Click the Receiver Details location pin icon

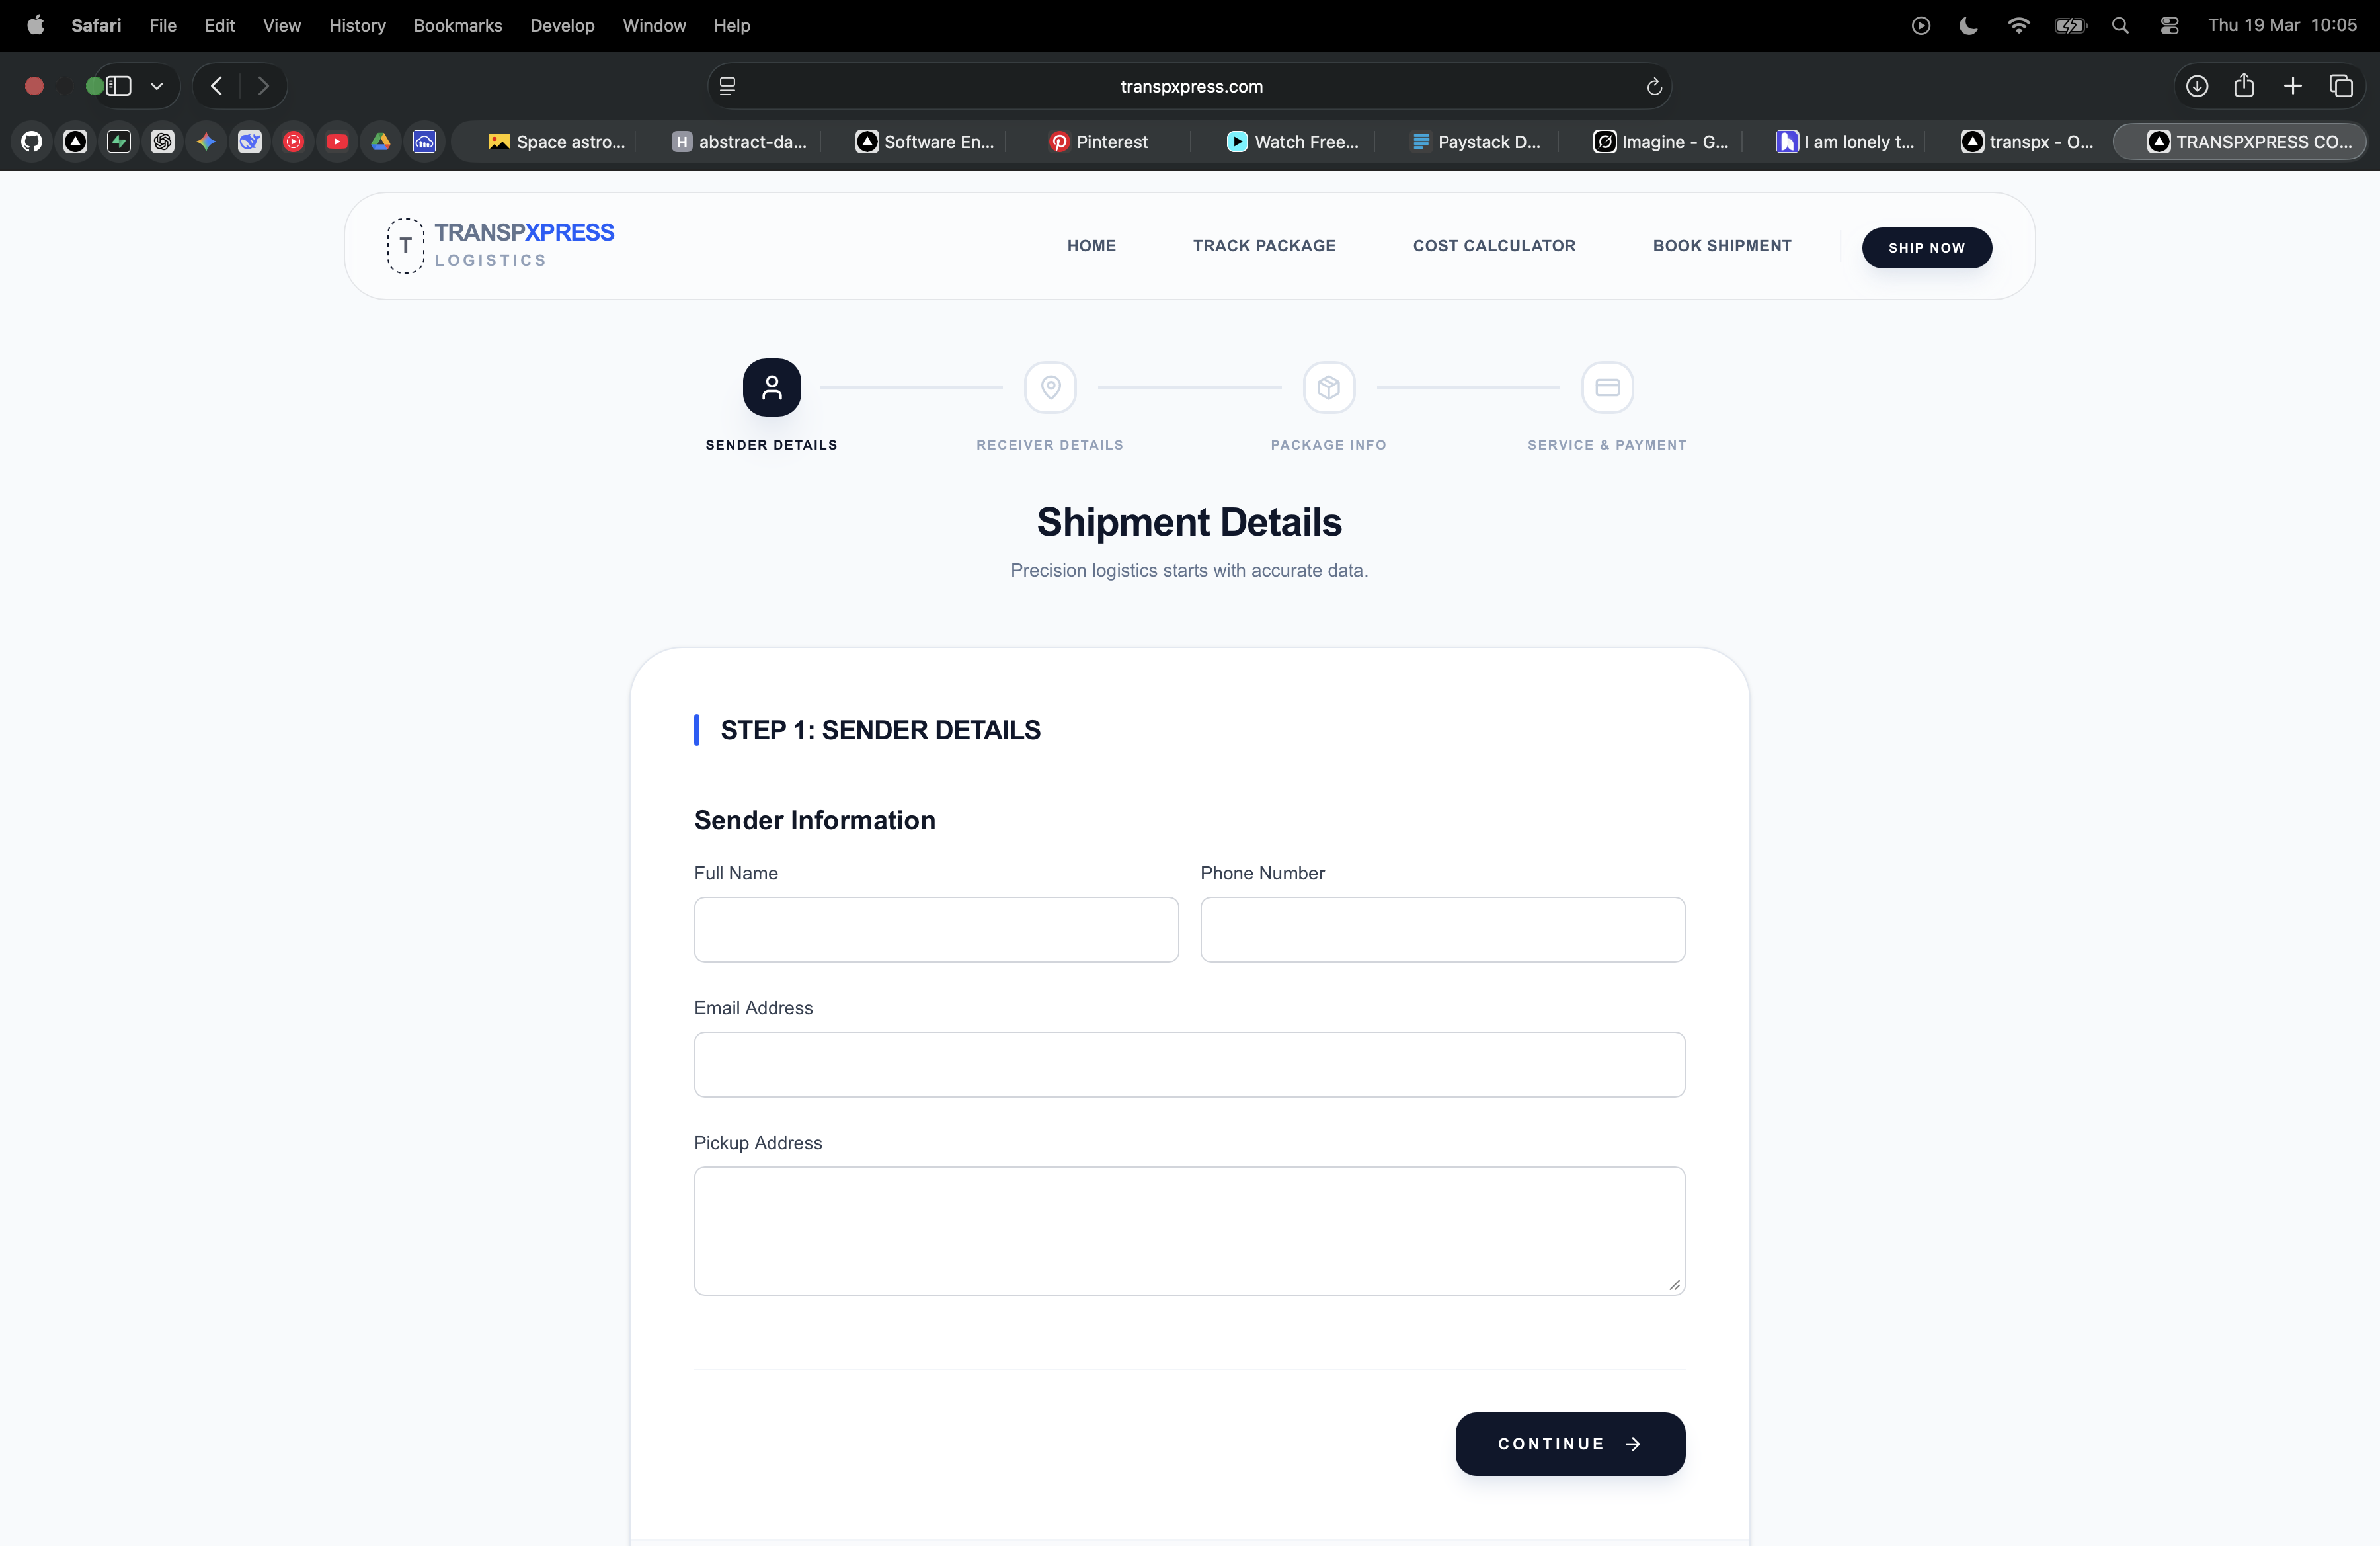1050,387
